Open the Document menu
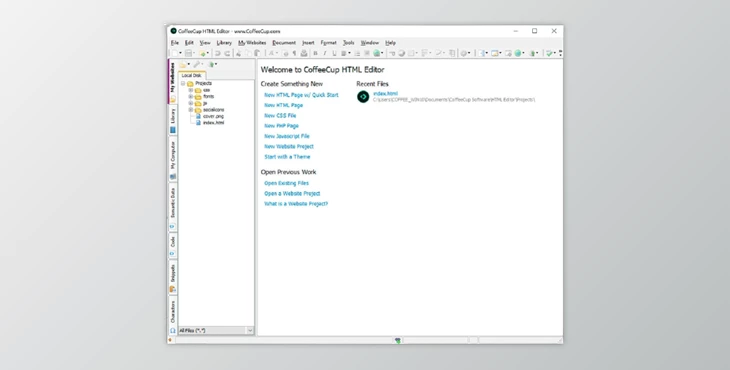The height and width of the screenshot is (370, 730). (x=284, y=43)
